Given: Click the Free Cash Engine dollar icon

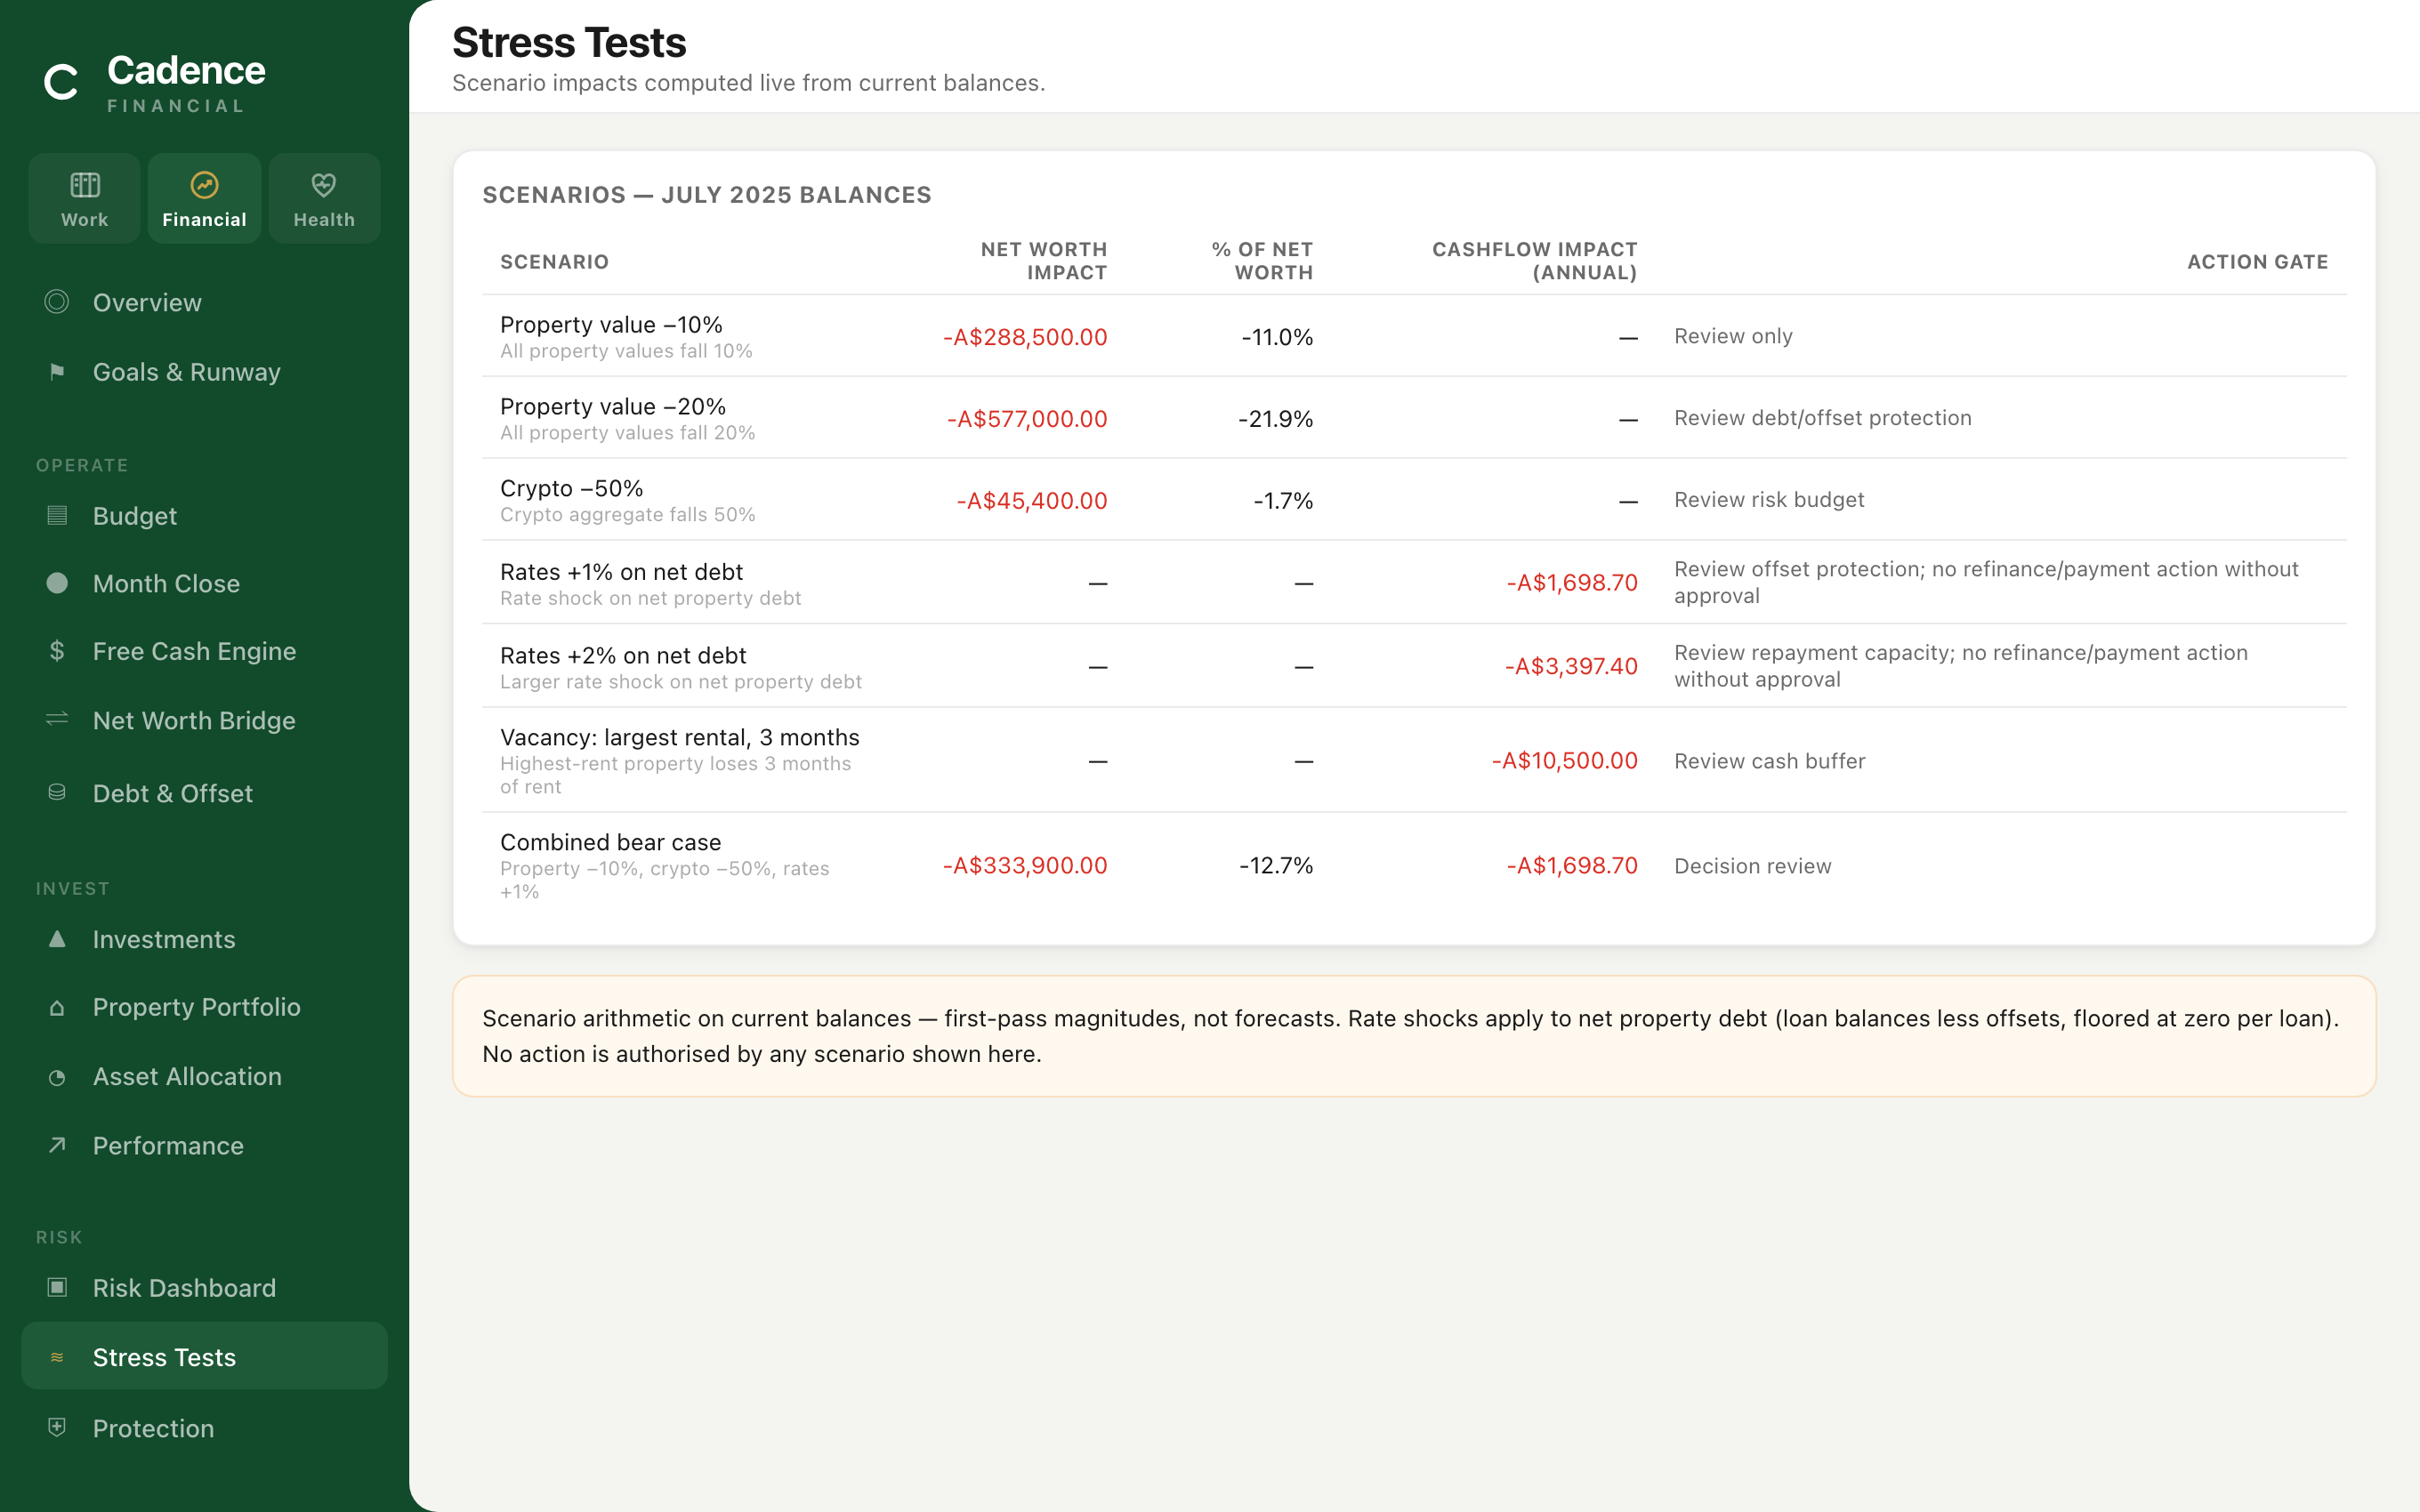Looking at the screenshot, I should (57, 651).
